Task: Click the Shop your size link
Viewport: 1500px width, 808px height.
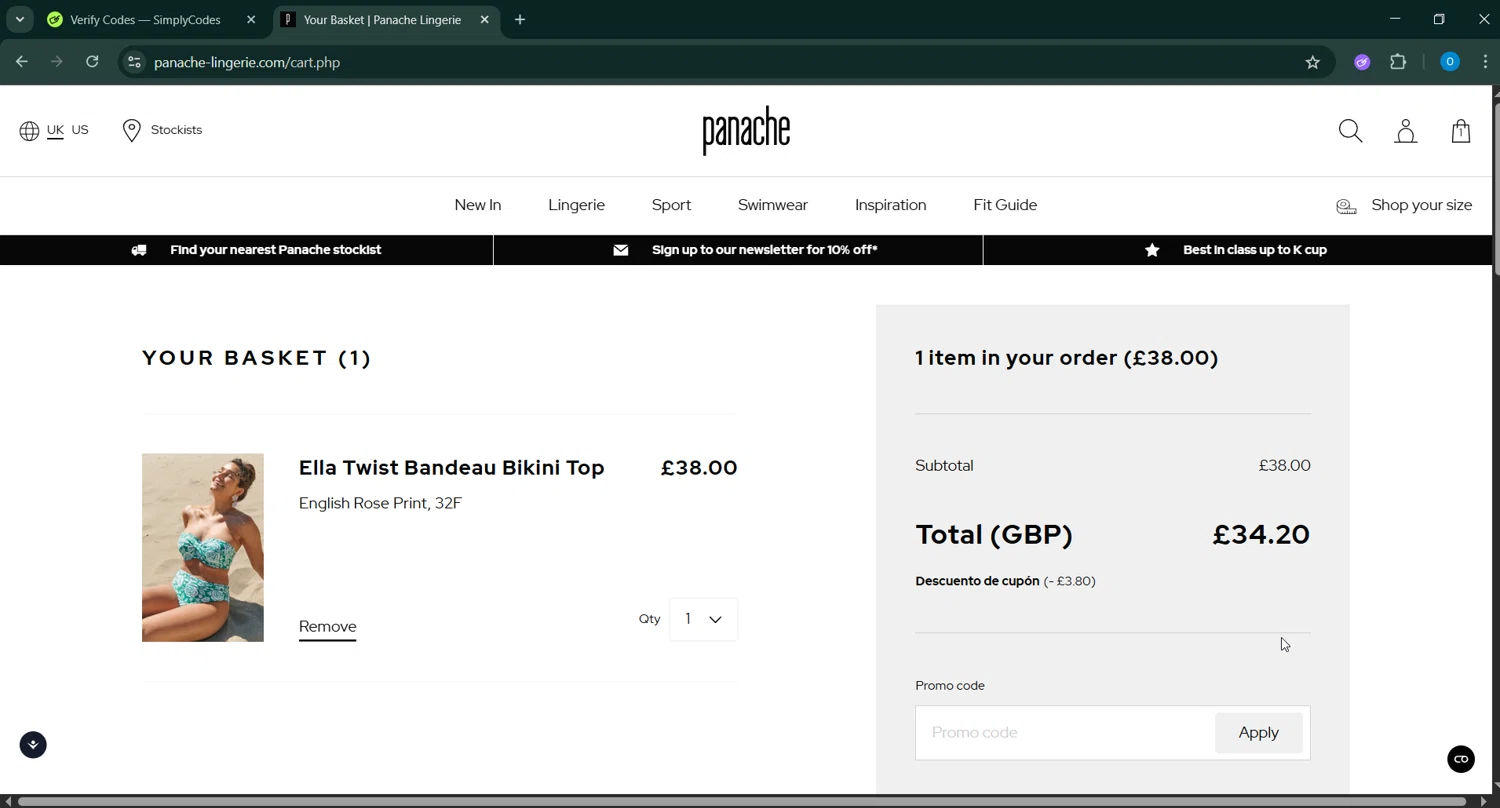Action: 1421,205
